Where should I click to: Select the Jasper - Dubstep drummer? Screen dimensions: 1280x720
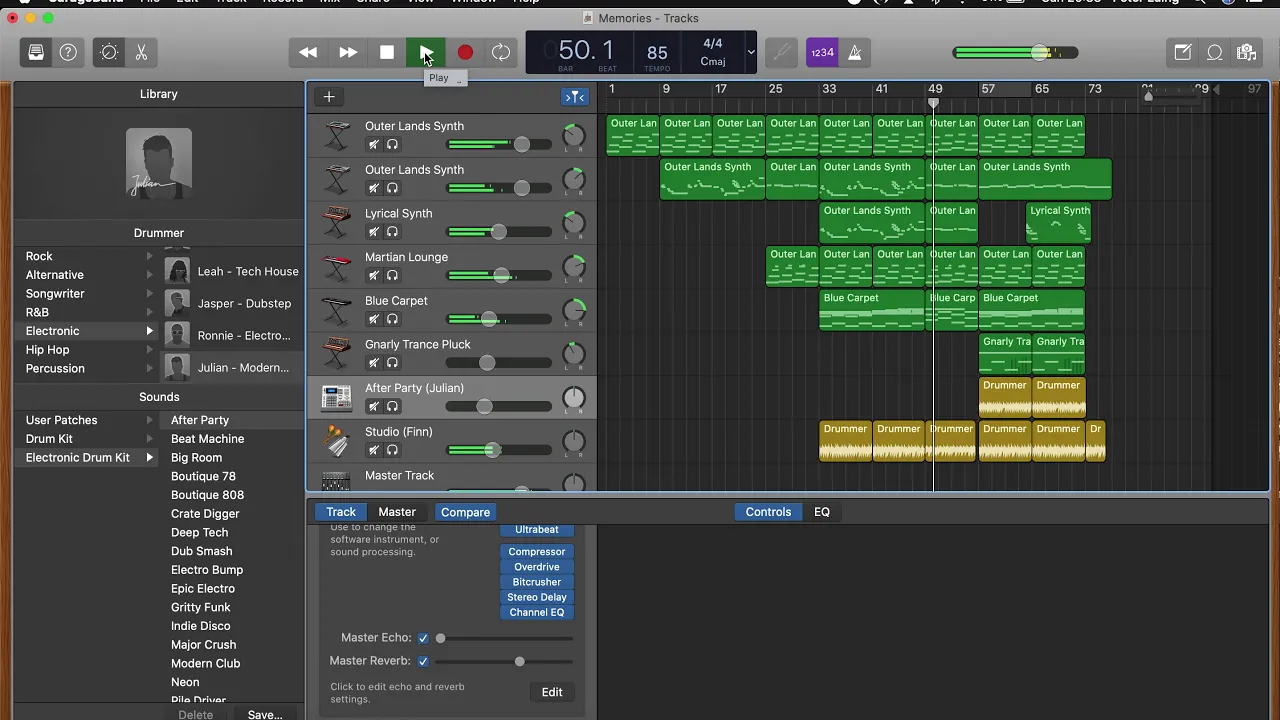233,303
